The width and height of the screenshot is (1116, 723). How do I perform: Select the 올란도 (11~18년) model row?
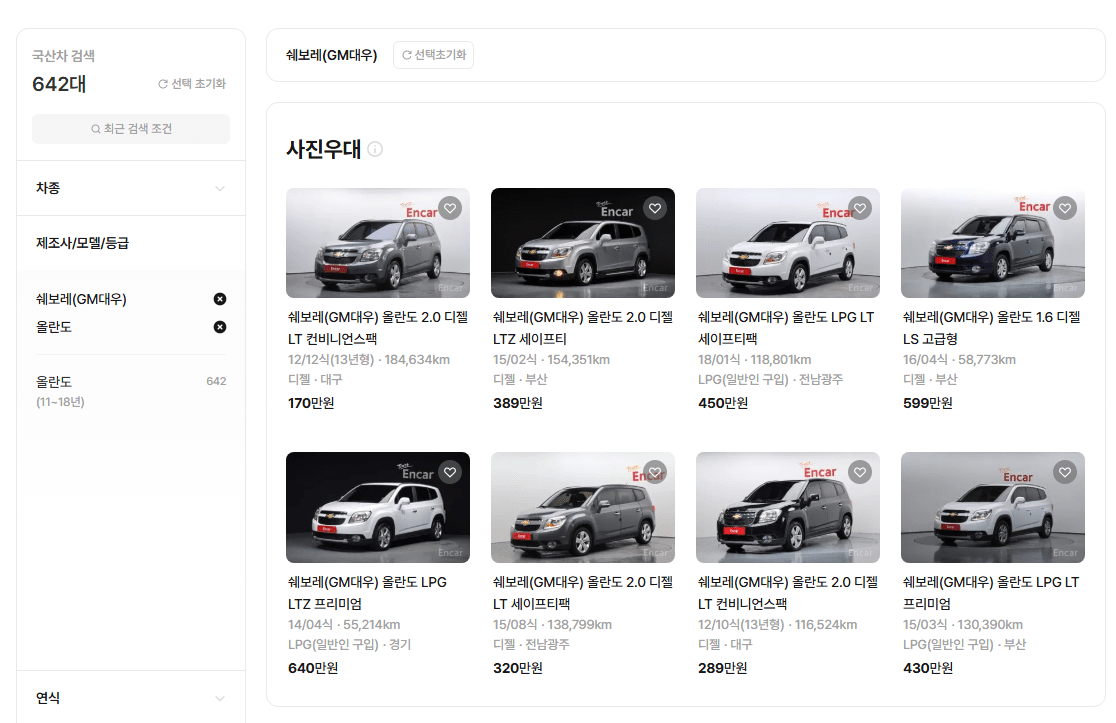(131, 391)
